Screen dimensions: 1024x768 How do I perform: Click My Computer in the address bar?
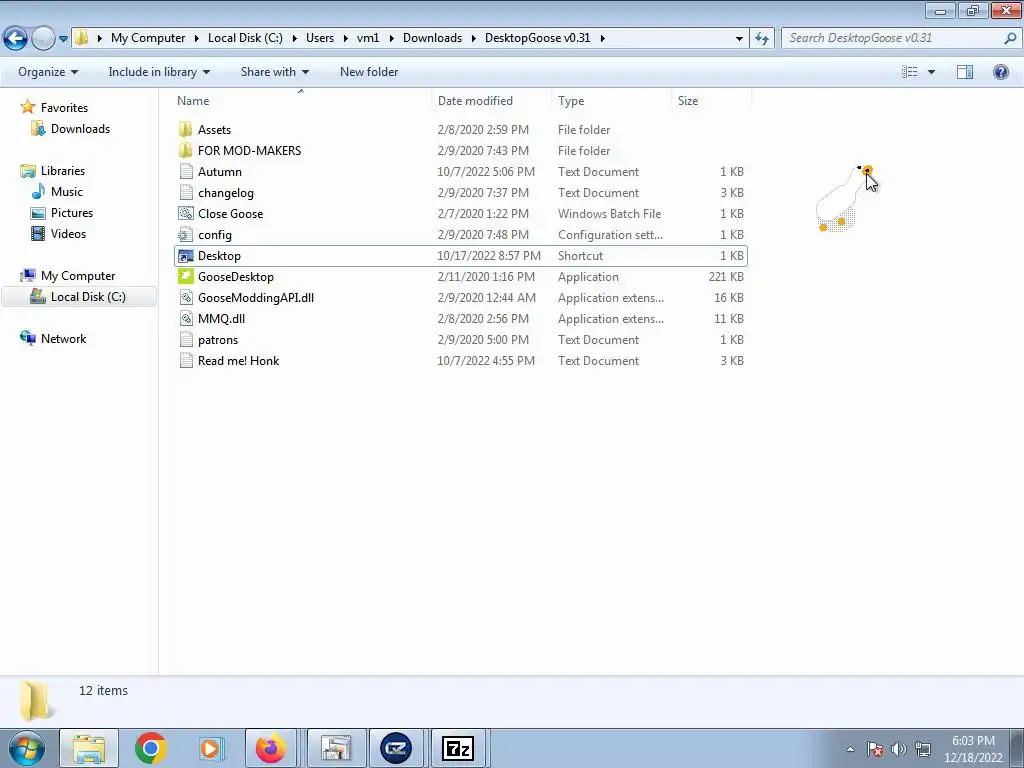(148, 38)
